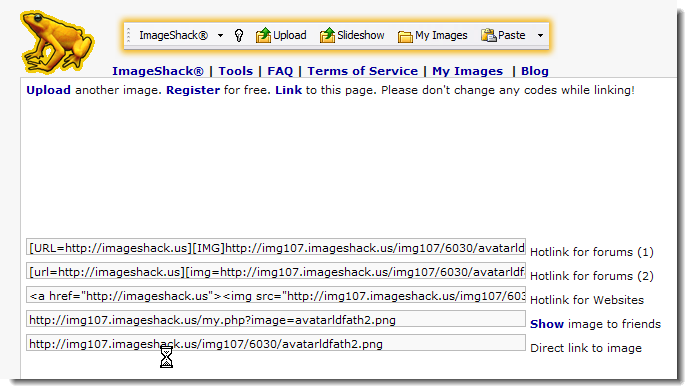Image resolution: width=685 pixels, height=387 pixels.
Task: Select the Hotlink for forums (2) field
Action: point(276,272)
